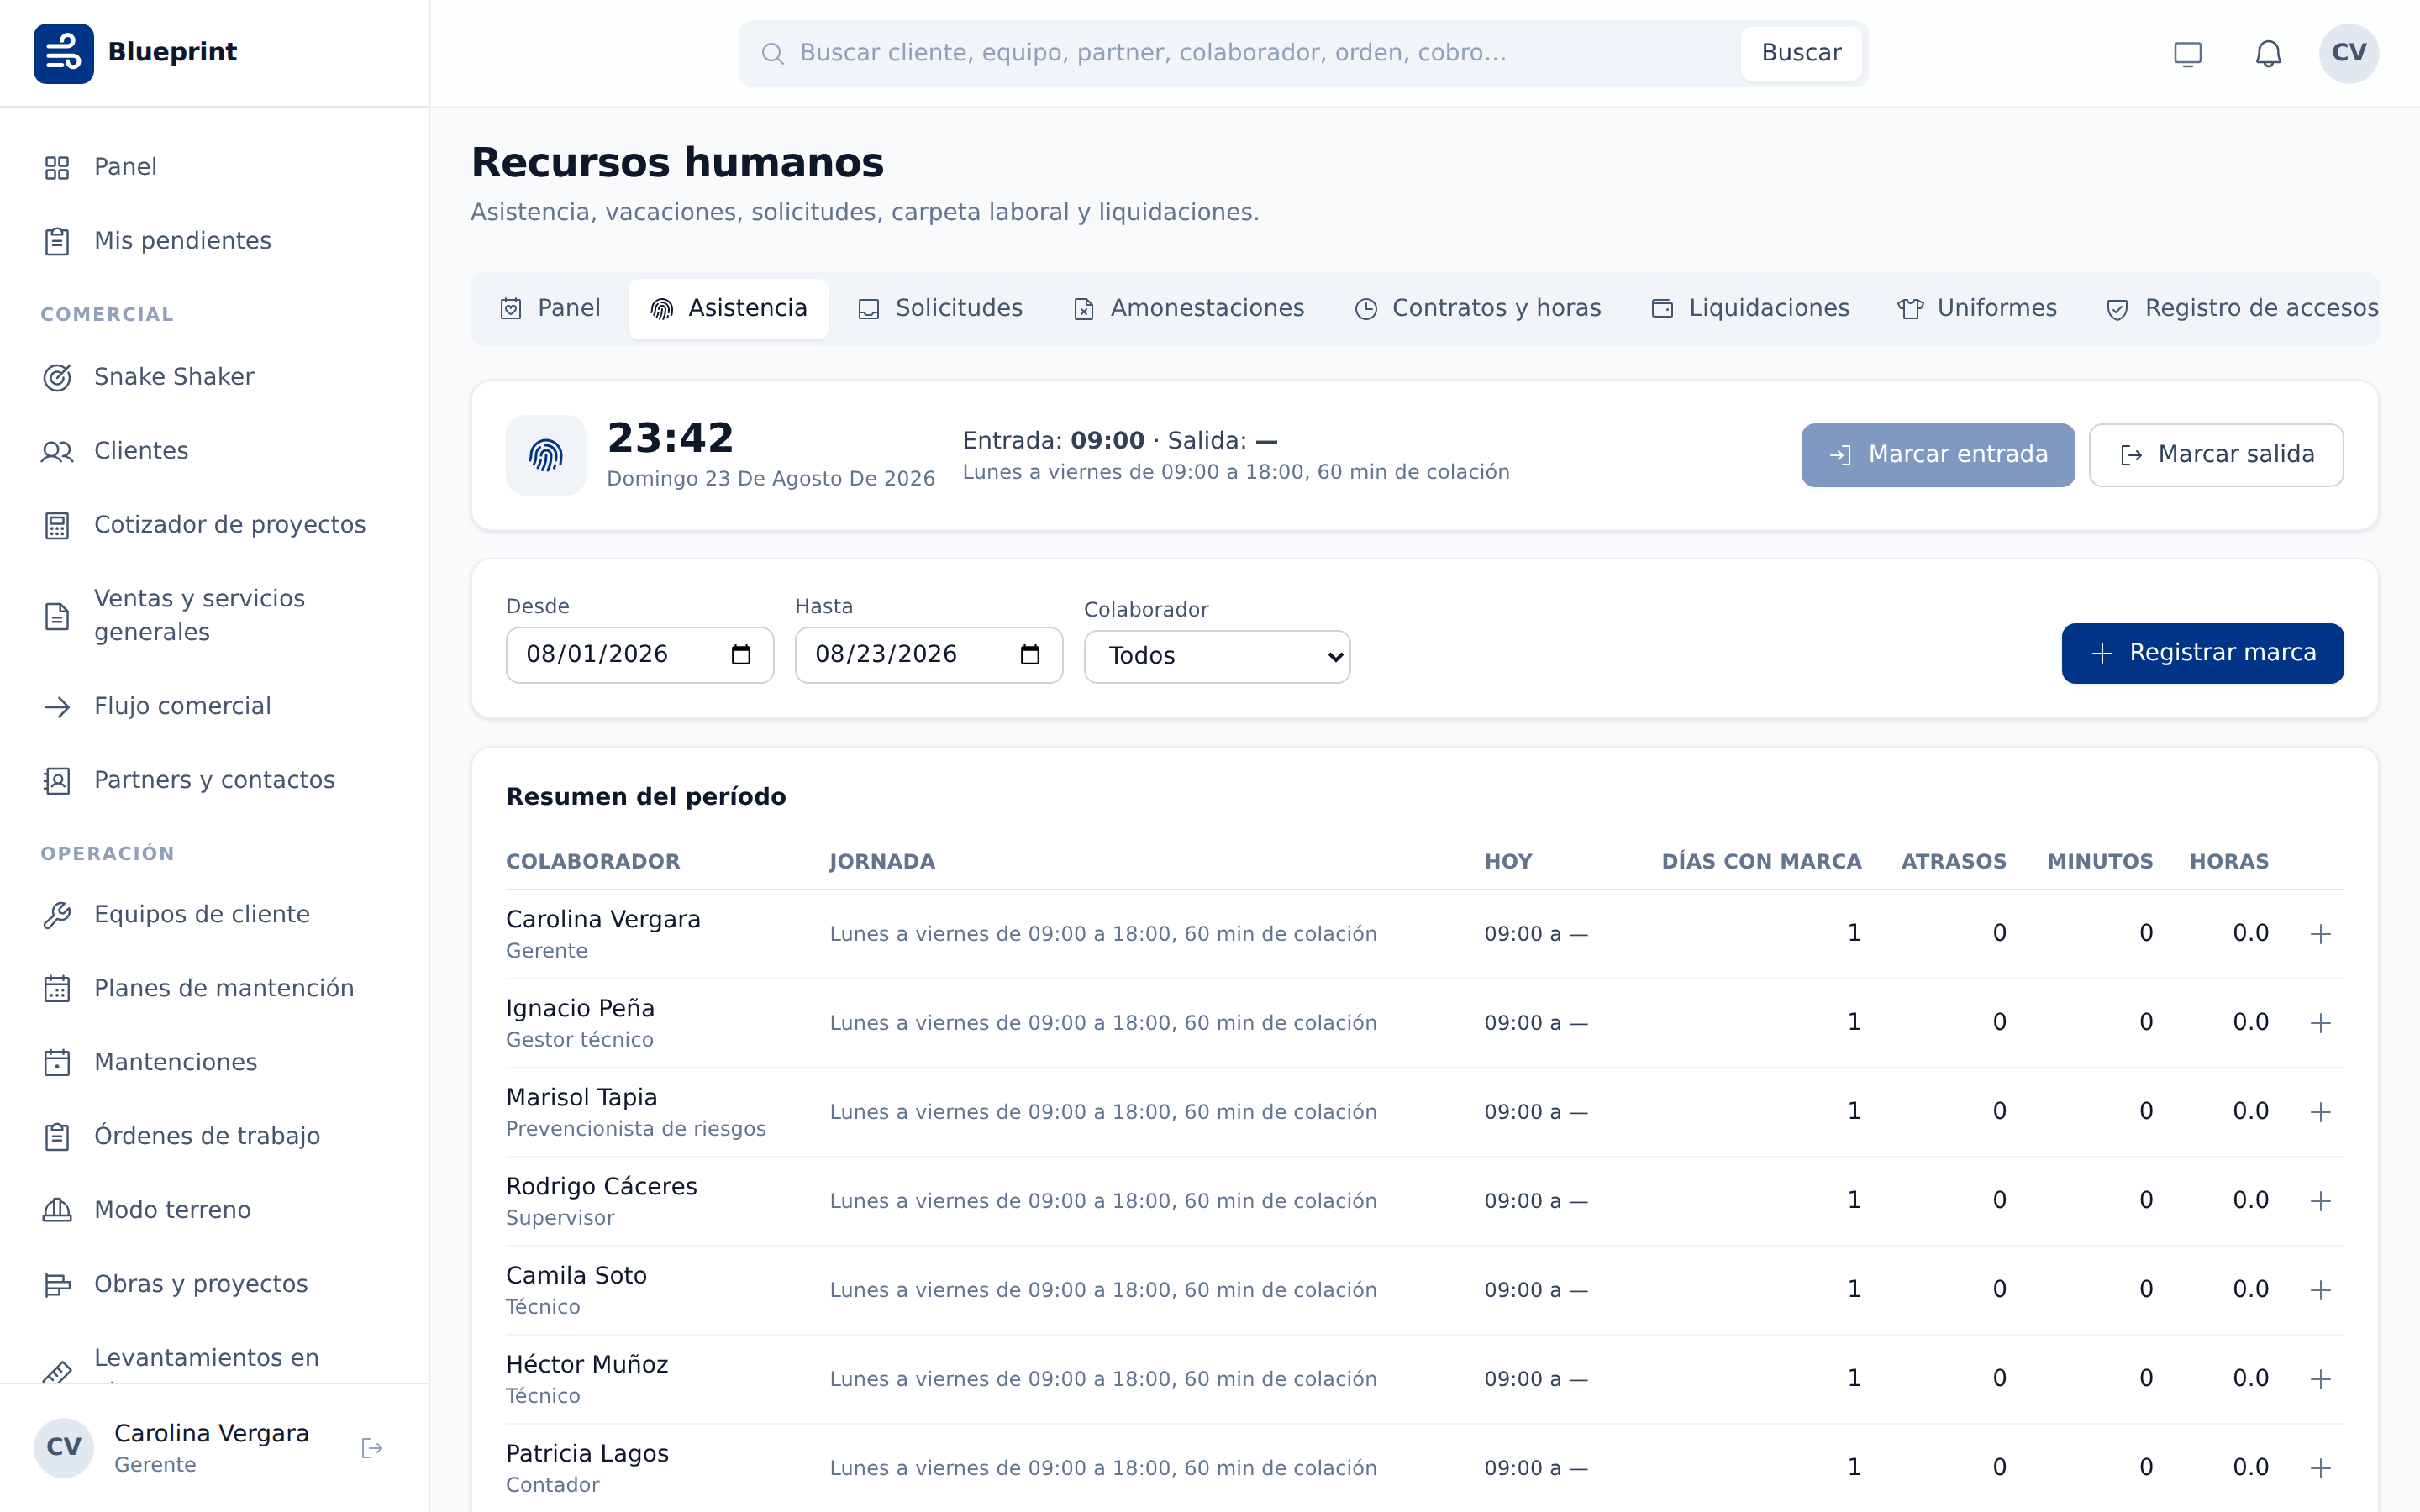Click the JORNADA column header
Screen dimensions: 2420x1512
pyautogui.click(x=882, y=862)
